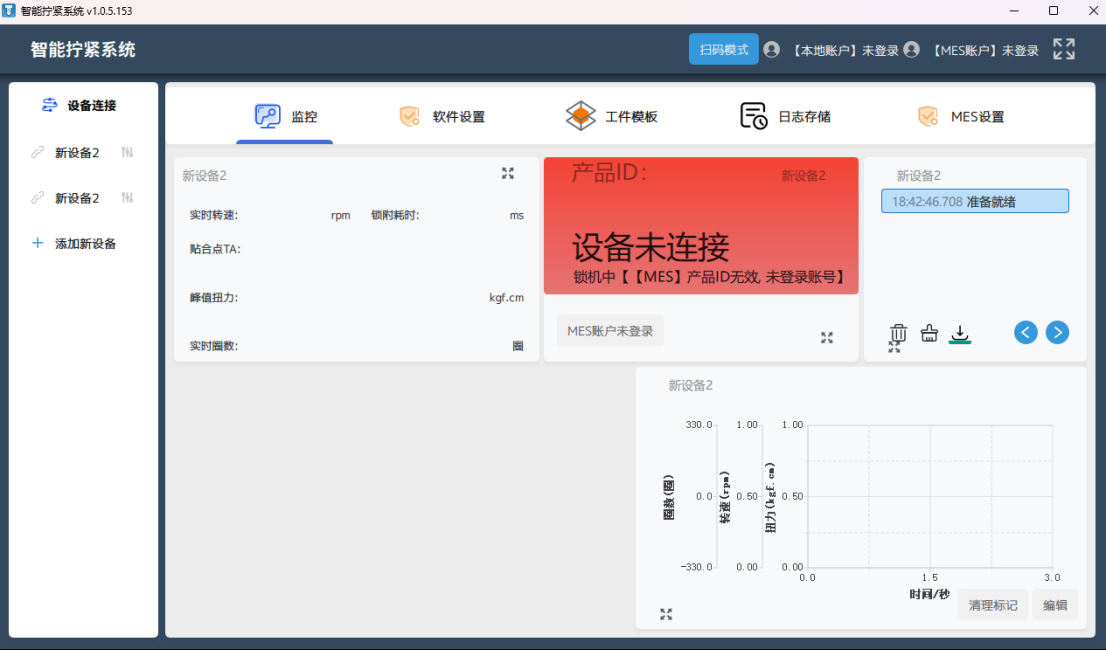Click the app logo in the title bar

pos(9,11)
